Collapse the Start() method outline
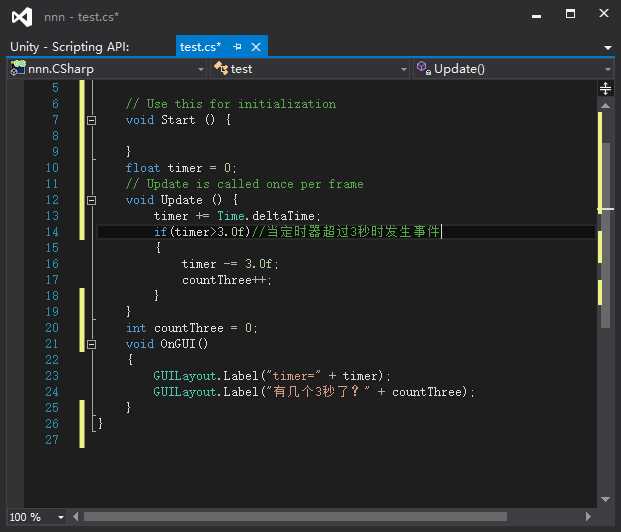This screenshot has width=621, height=532. [x=91, y=120]
